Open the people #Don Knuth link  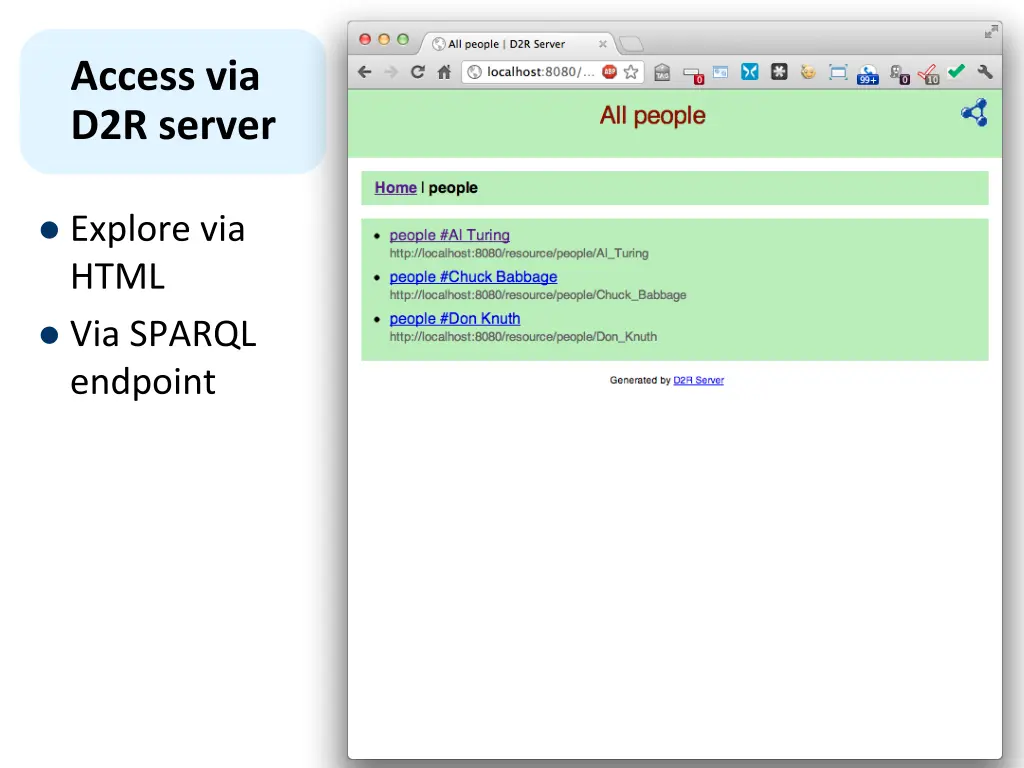coord(454,318)
